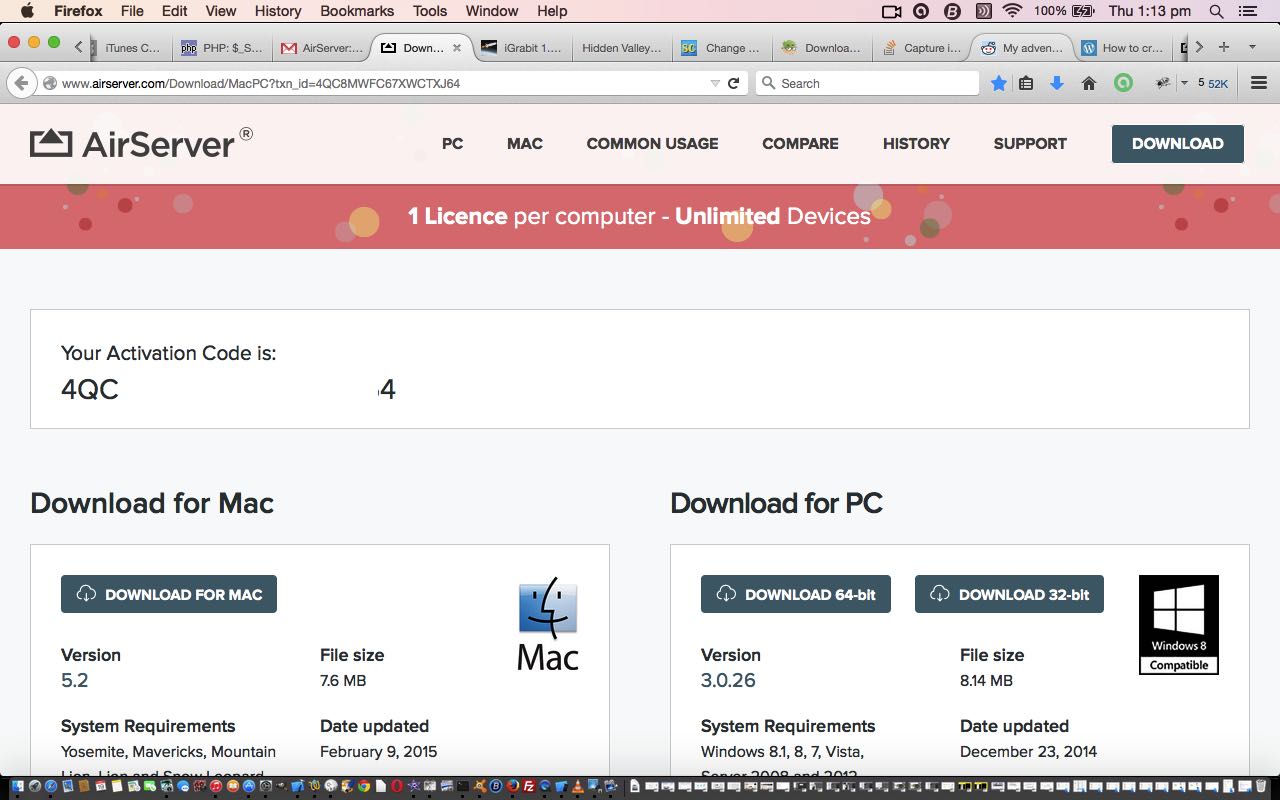This screenshot has width=1280, height=800.
Task: Click the clock Thu 1:13 pm
Action: (1150, 11)
